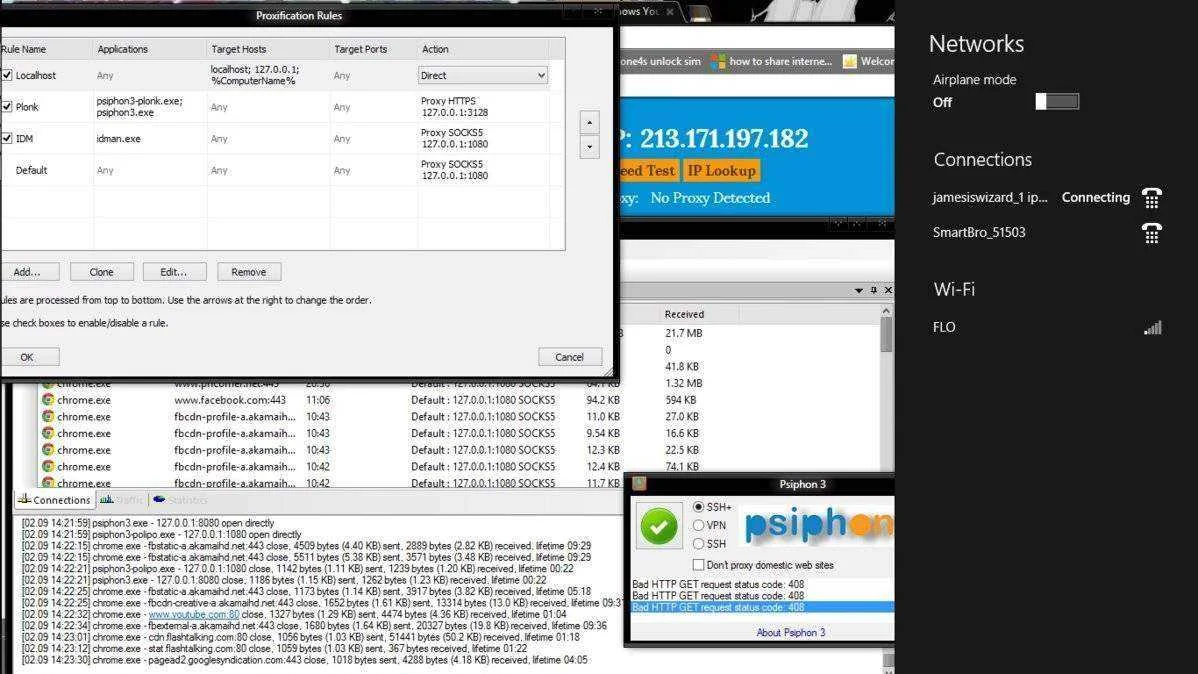This screenshot has width=1198, height=674.
Task: Move the selected rule up with the up arrow
Action: 589,122
